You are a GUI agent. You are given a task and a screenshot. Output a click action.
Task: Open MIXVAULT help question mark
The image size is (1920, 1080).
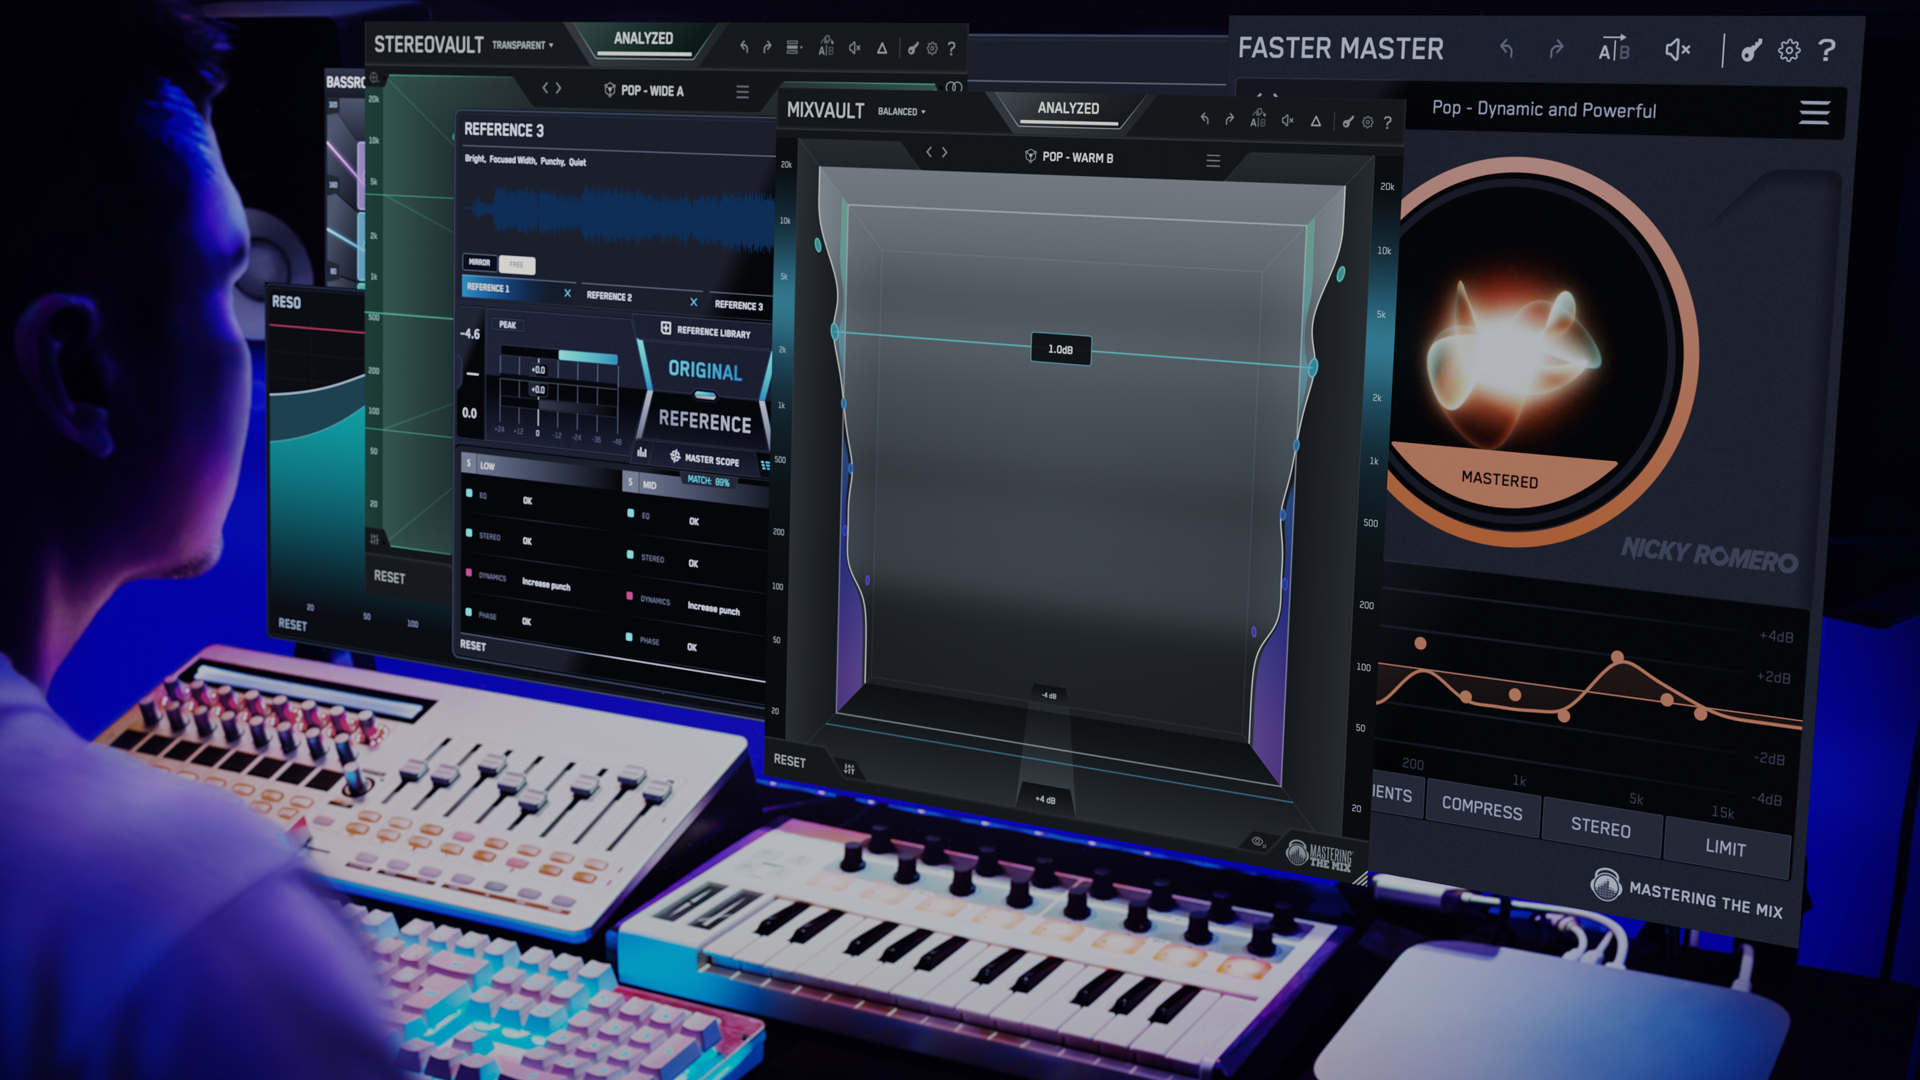1387,122
